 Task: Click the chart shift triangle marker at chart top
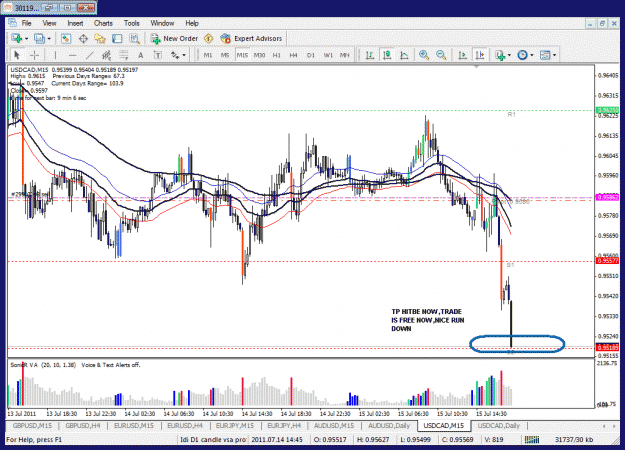[x=476, y=67]
